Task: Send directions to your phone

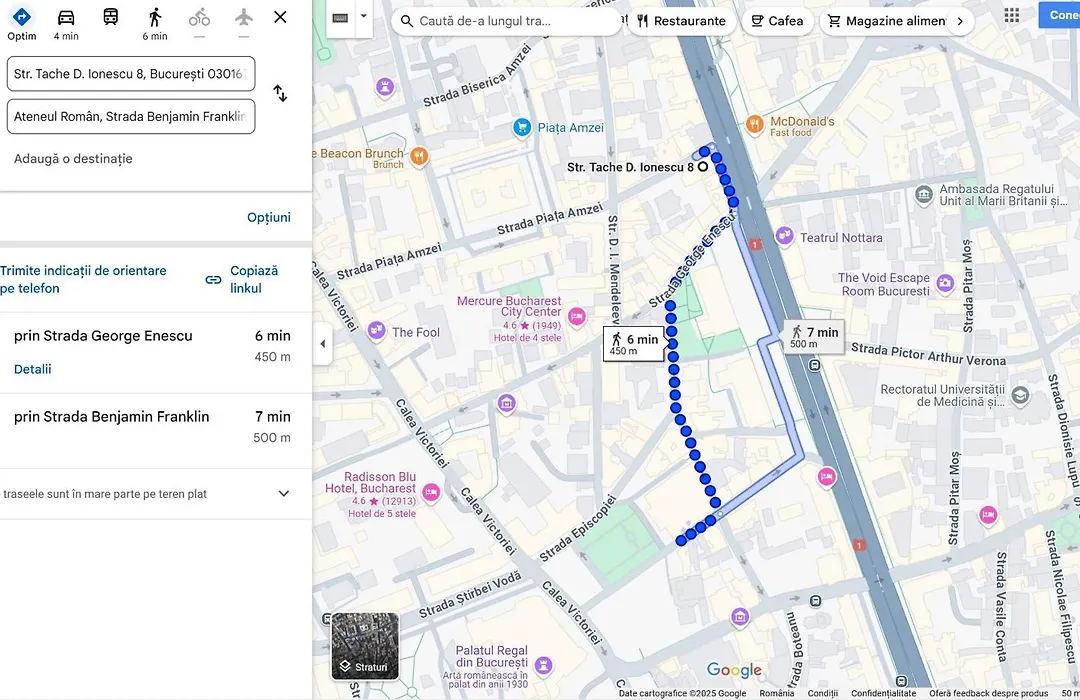Action: [83, 279]
